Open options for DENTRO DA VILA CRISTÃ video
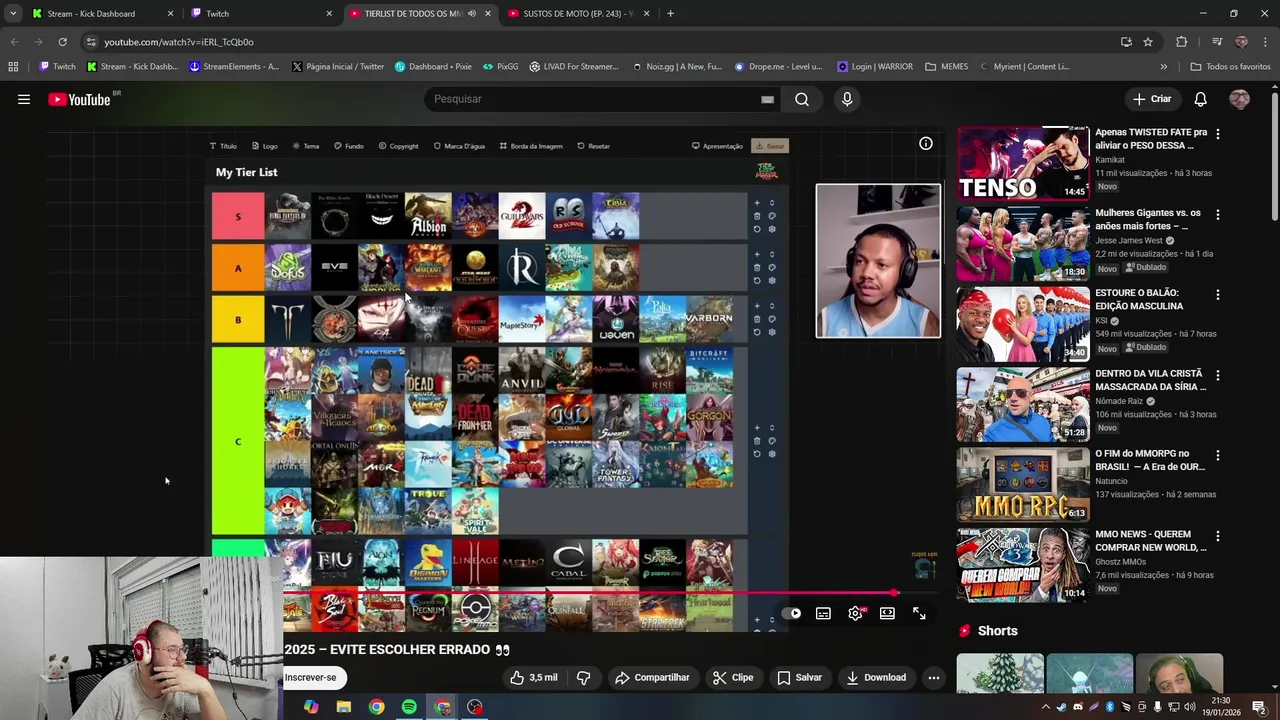Screen dimensions: 1280x720 click(1217, 375)
